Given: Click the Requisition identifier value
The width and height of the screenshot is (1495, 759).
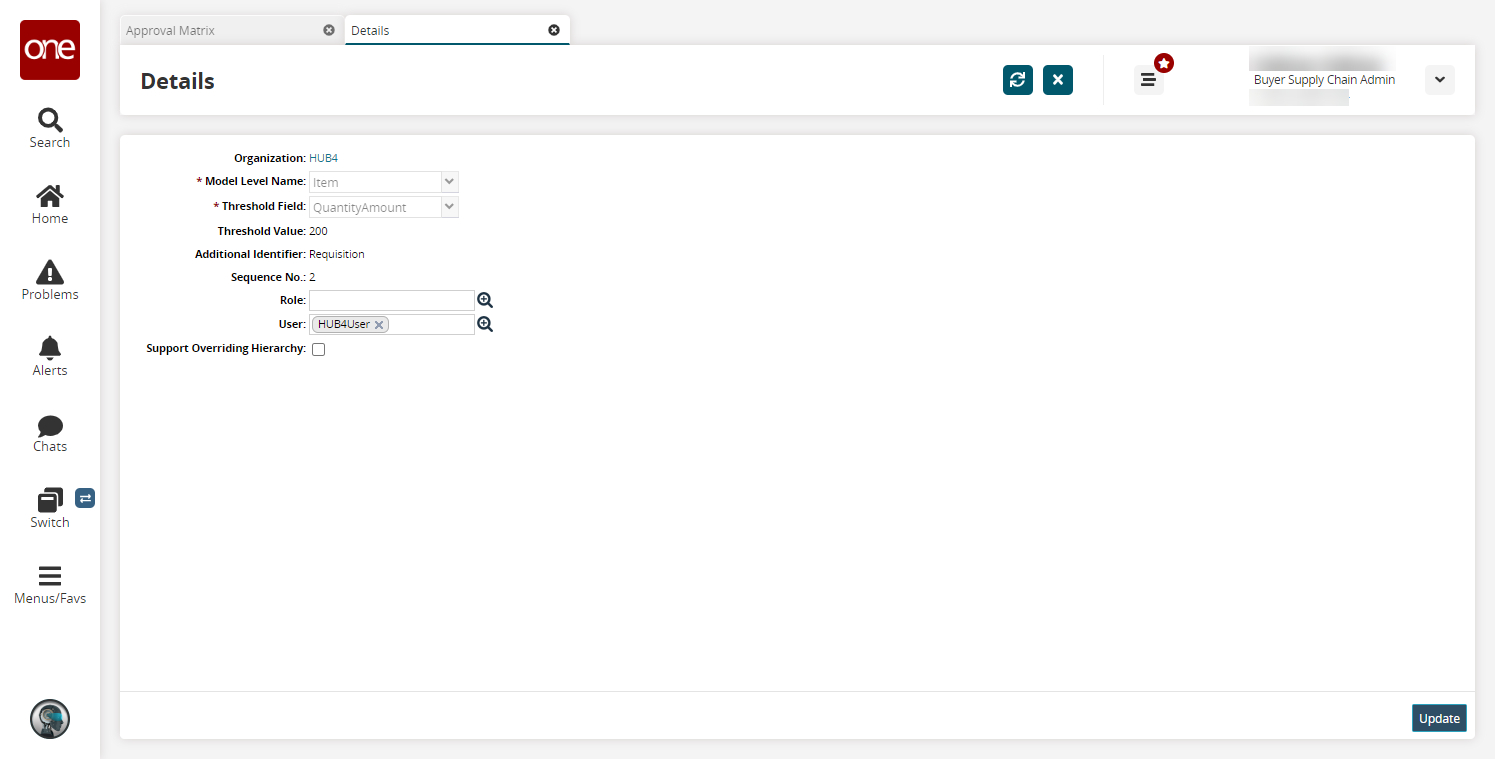Looking at the screenshot, I should coord(337,254).
